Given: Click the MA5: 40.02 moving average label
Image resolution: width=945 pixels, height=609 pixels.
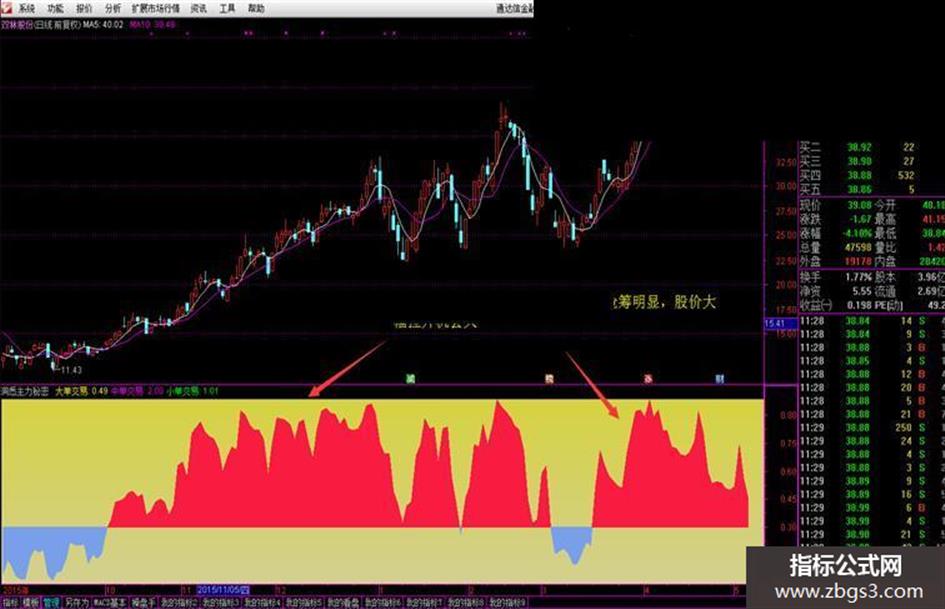Looking at the screenshot, I should click(x=103, y=25).
